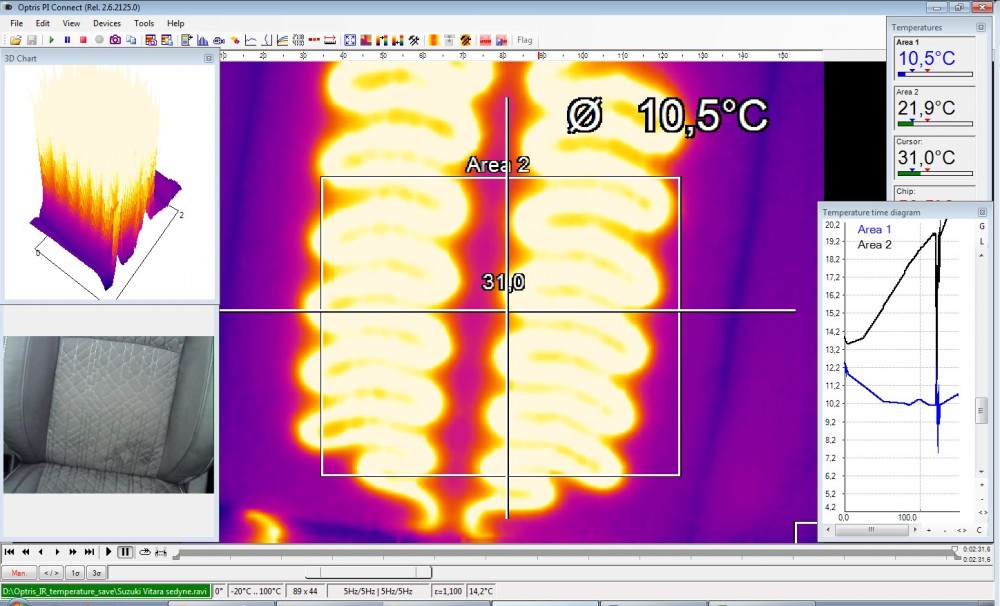Click the G button in time diagram
Image resolution: width=1000 pixels, height=606 pixels.
point(982,226)
